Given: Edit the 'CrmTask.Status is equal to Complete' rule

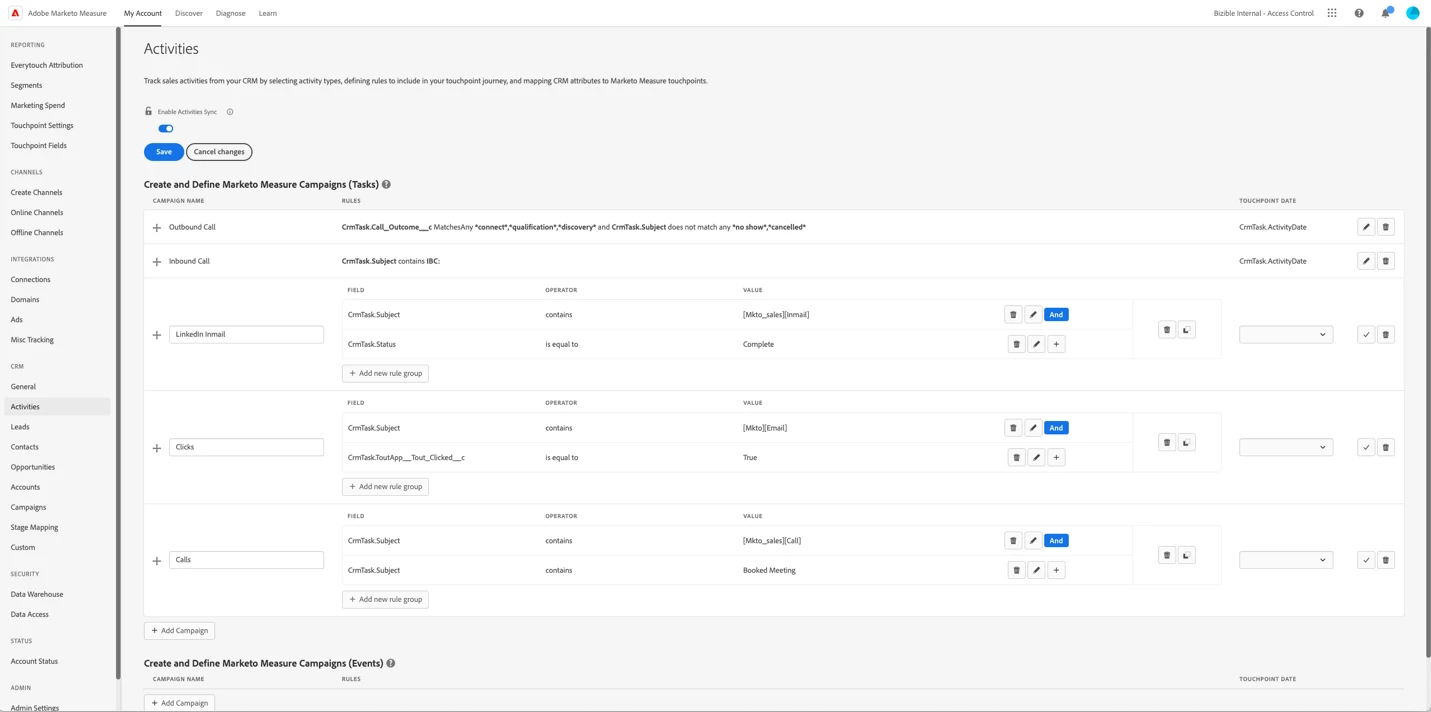Looking at the screenshot, I should [x=1036, y=344].
